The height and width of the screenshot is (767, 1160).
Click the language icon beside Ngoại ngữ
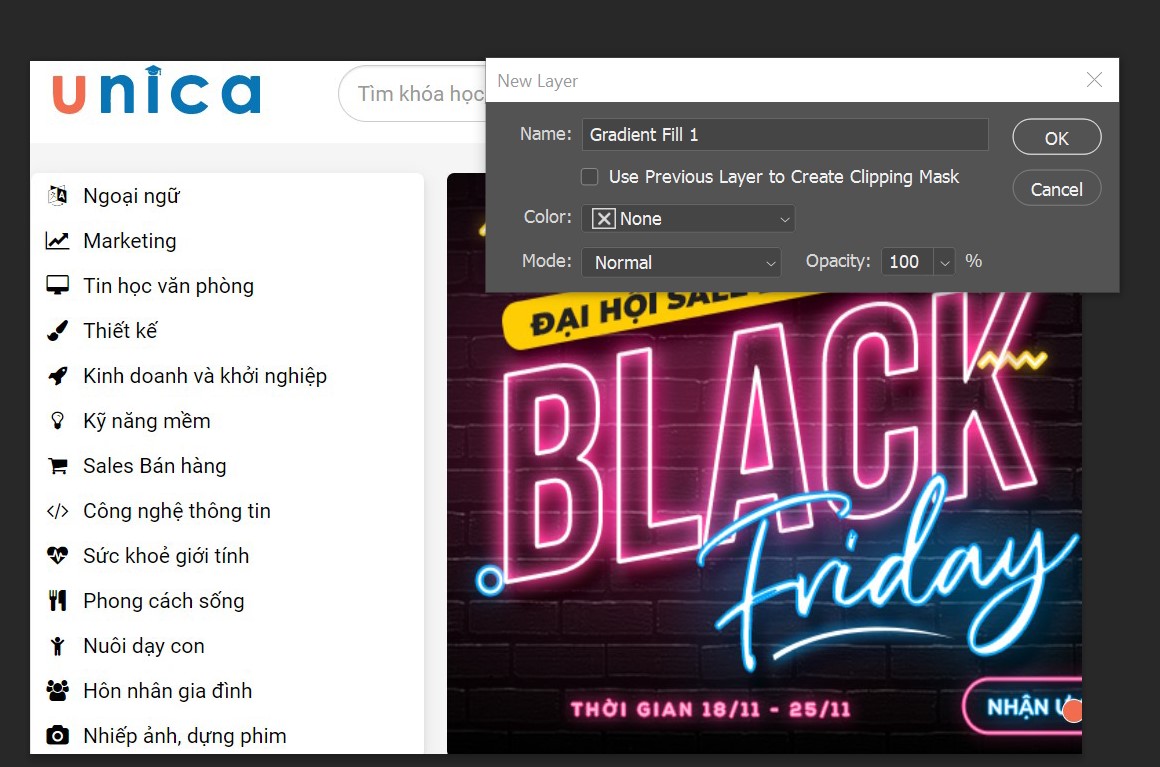click(57, 196)
